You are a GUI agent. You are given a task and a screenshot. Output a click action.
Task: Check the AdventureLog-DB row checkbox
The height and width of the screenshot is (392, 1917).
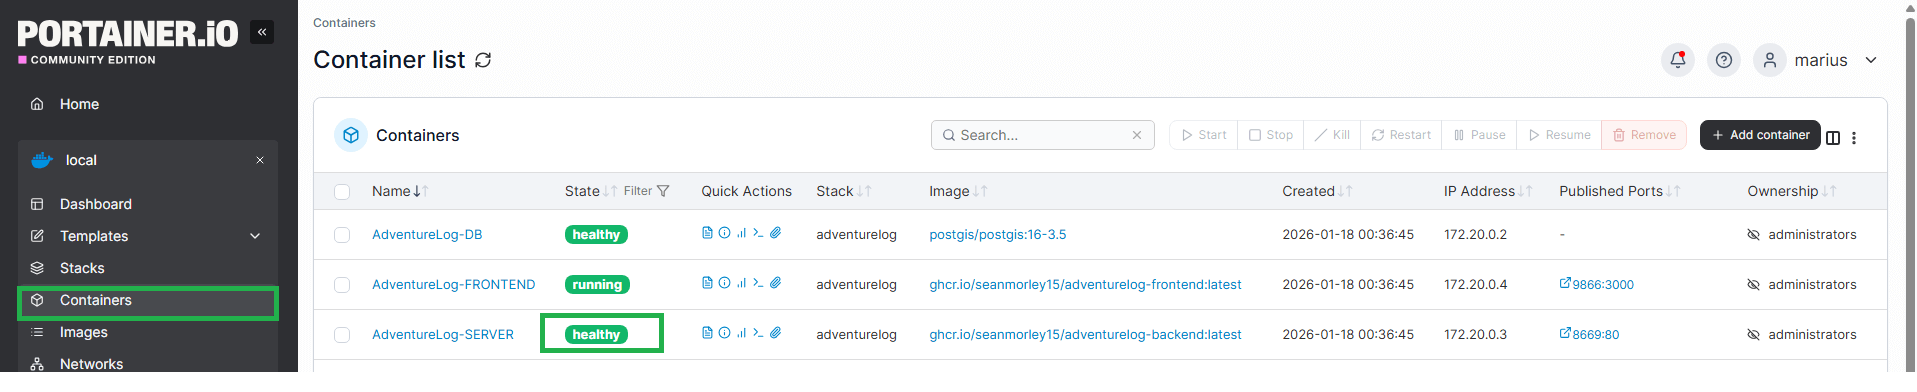[x=342, y=234]
